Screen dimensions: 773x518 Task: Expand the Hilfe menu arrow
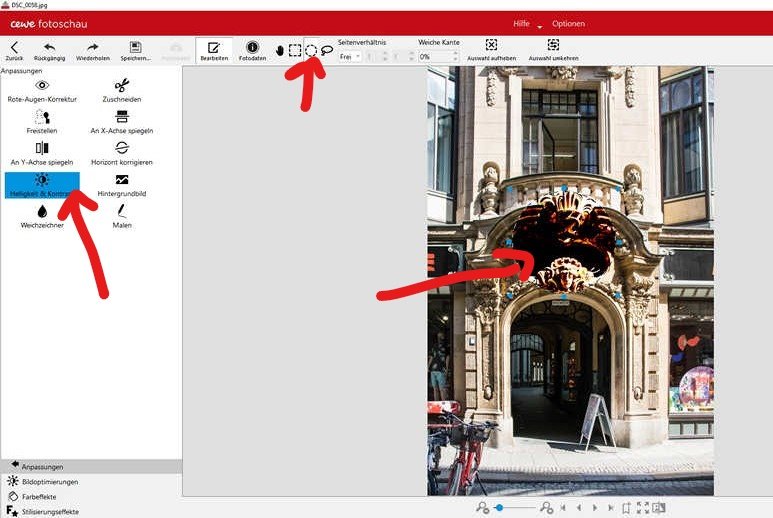pyautogui.click(x=540, y=25)
